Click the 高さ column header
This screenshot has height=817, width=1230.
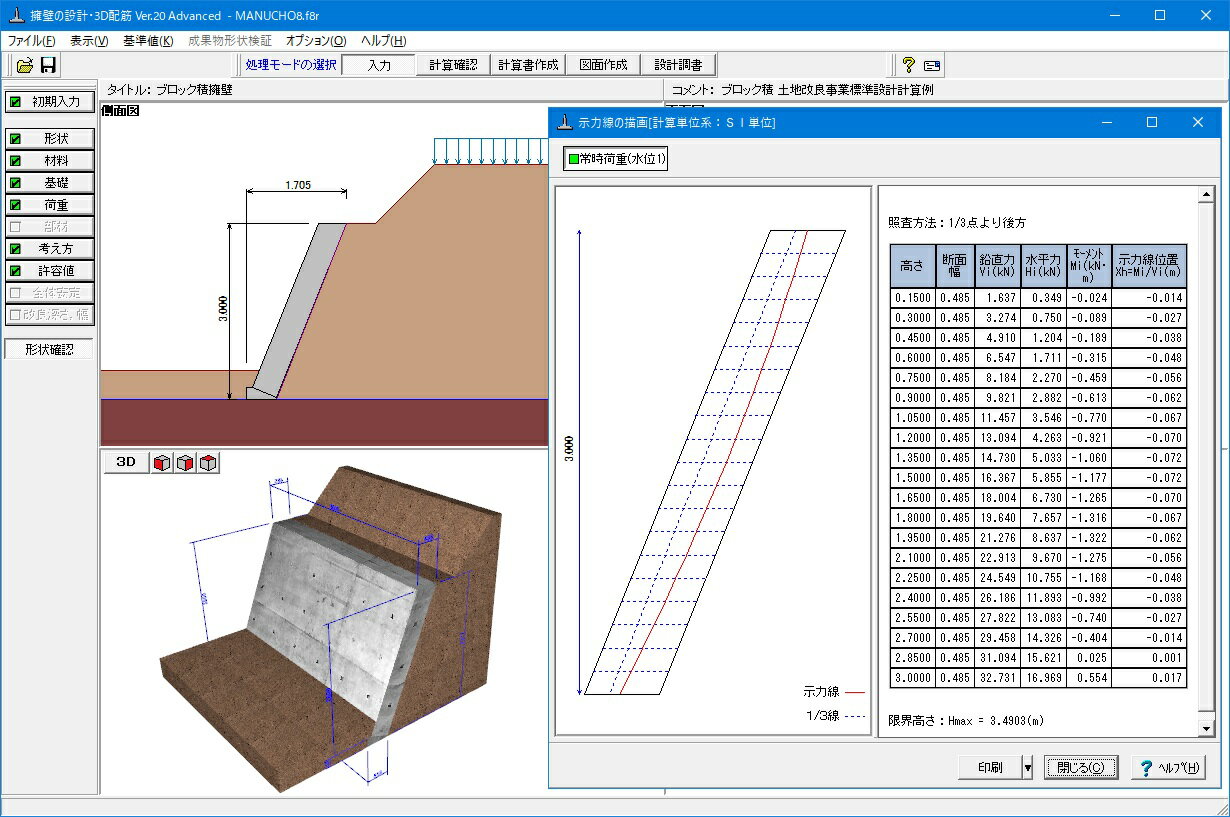pos(913,266)
